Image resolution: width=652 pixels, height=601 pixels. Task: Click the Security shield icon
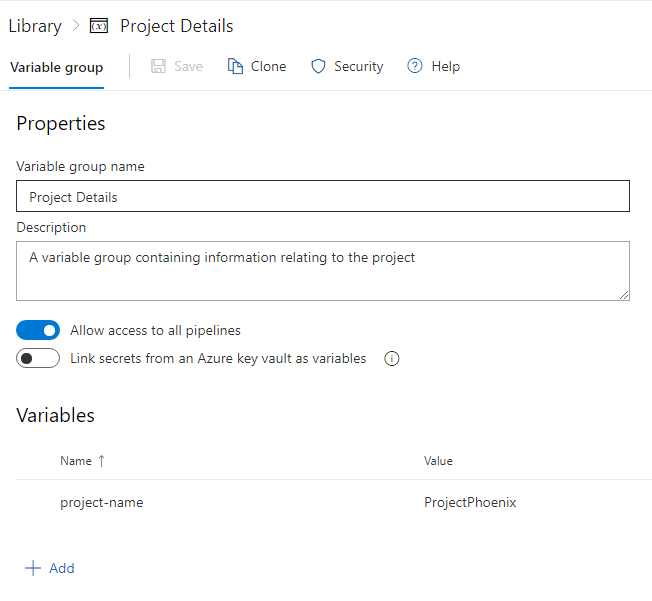(x=319, y=67)
